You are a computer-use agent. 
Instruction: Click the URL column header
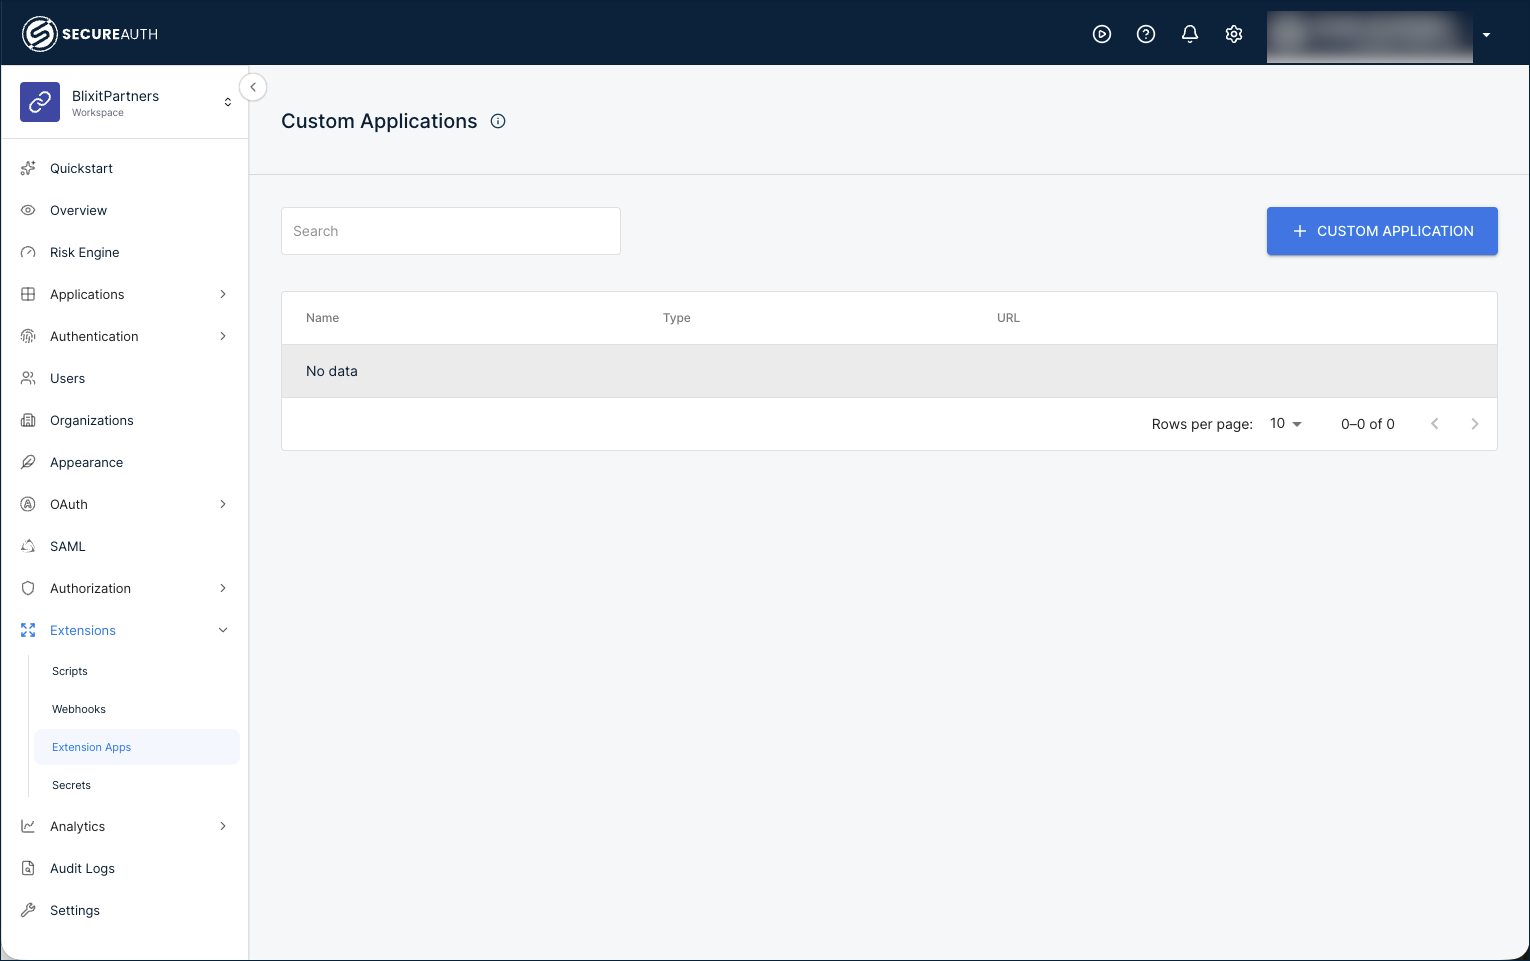[1008, 318]
